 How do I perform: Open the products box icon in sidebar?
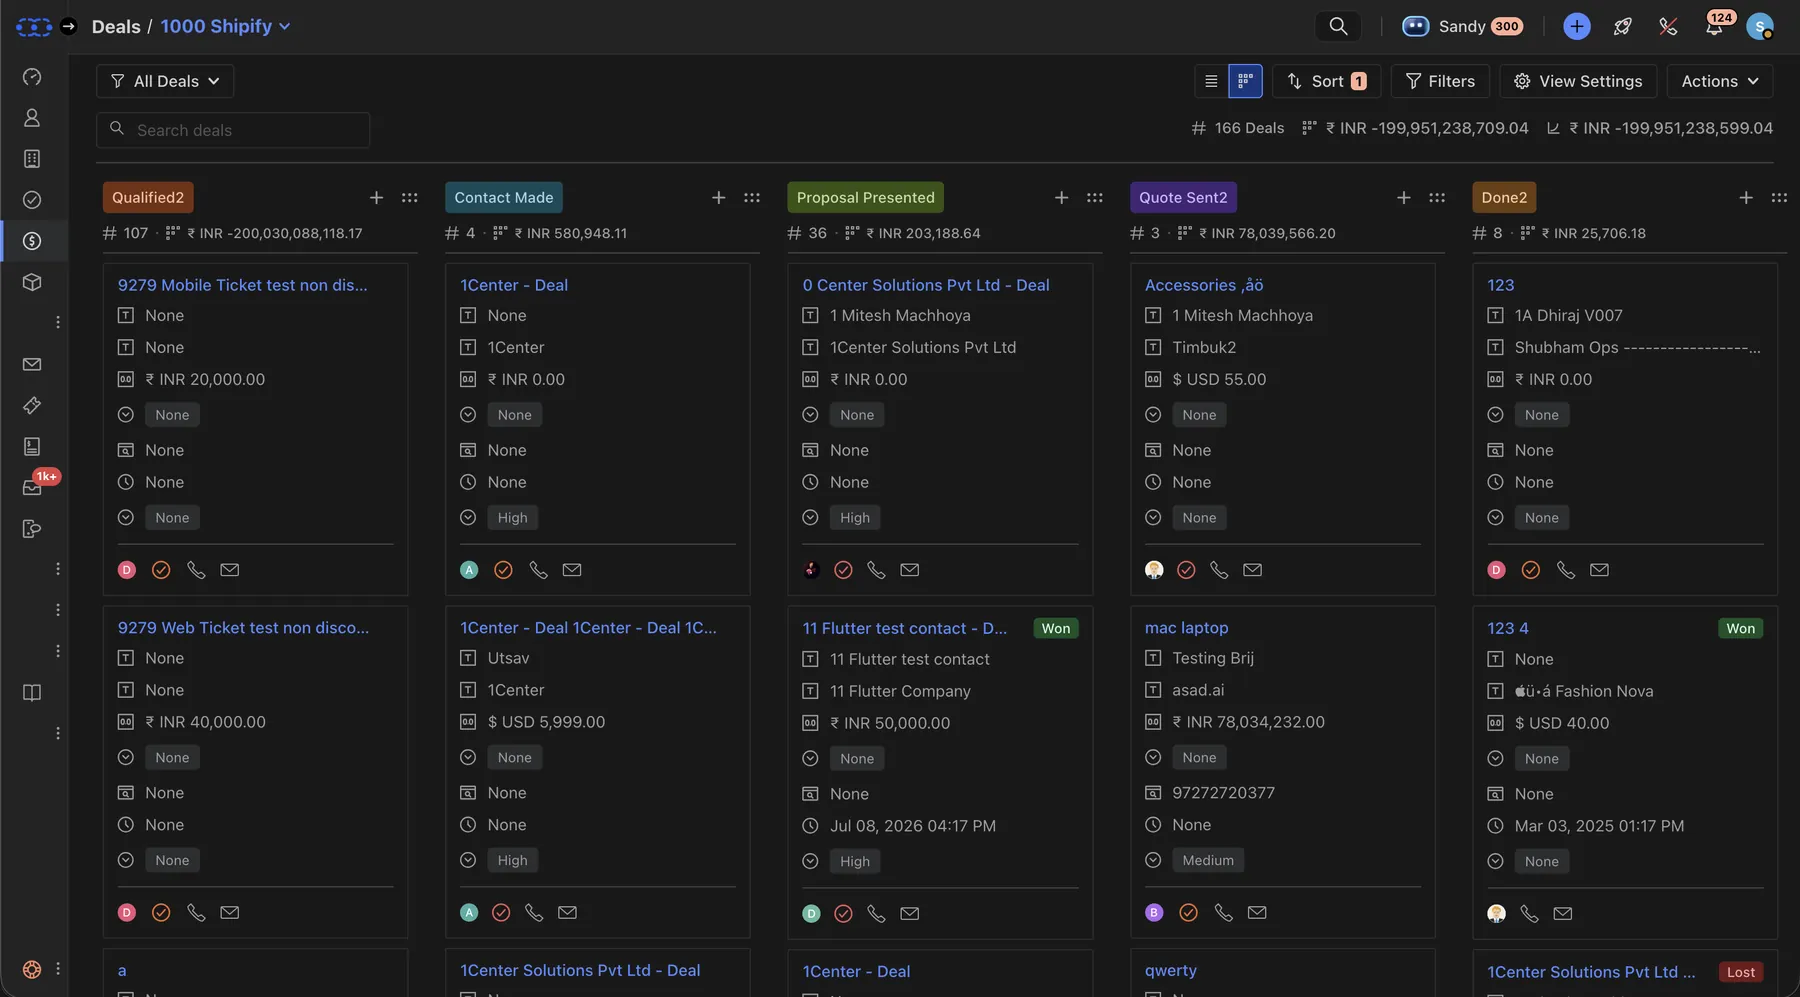tap(32, 282)
